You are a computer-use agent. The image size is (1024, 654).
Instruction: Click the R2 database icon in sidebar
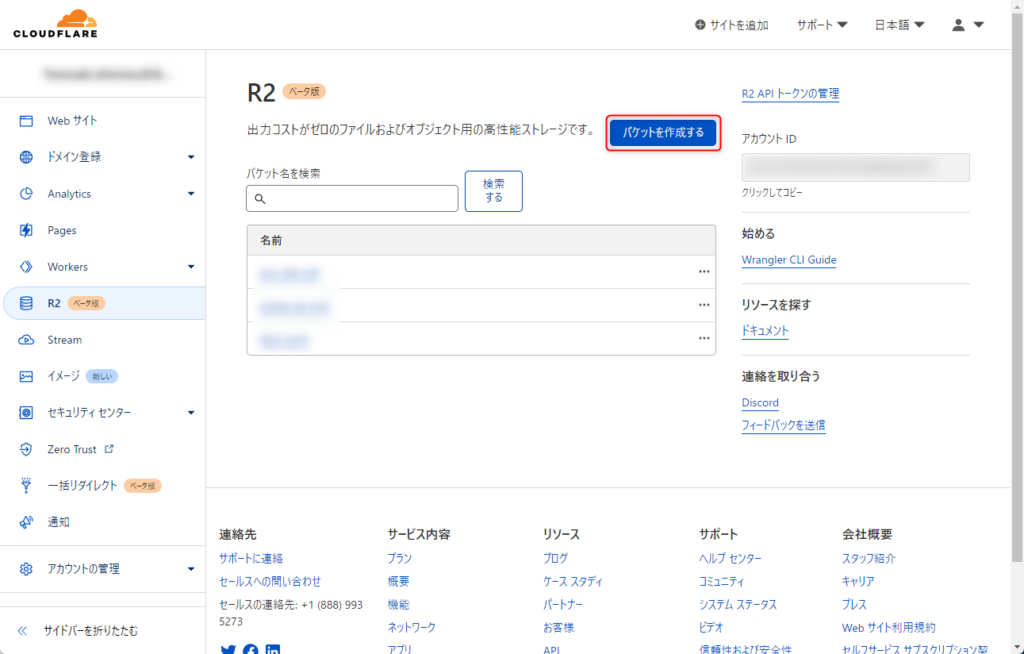[26, 303]
